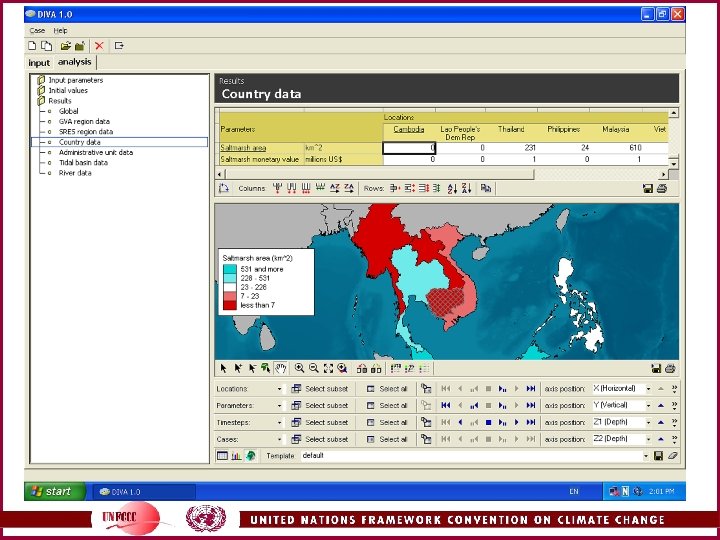Open the Timesteps dropdown arrow
720x540 pixels.
[279, 422]
